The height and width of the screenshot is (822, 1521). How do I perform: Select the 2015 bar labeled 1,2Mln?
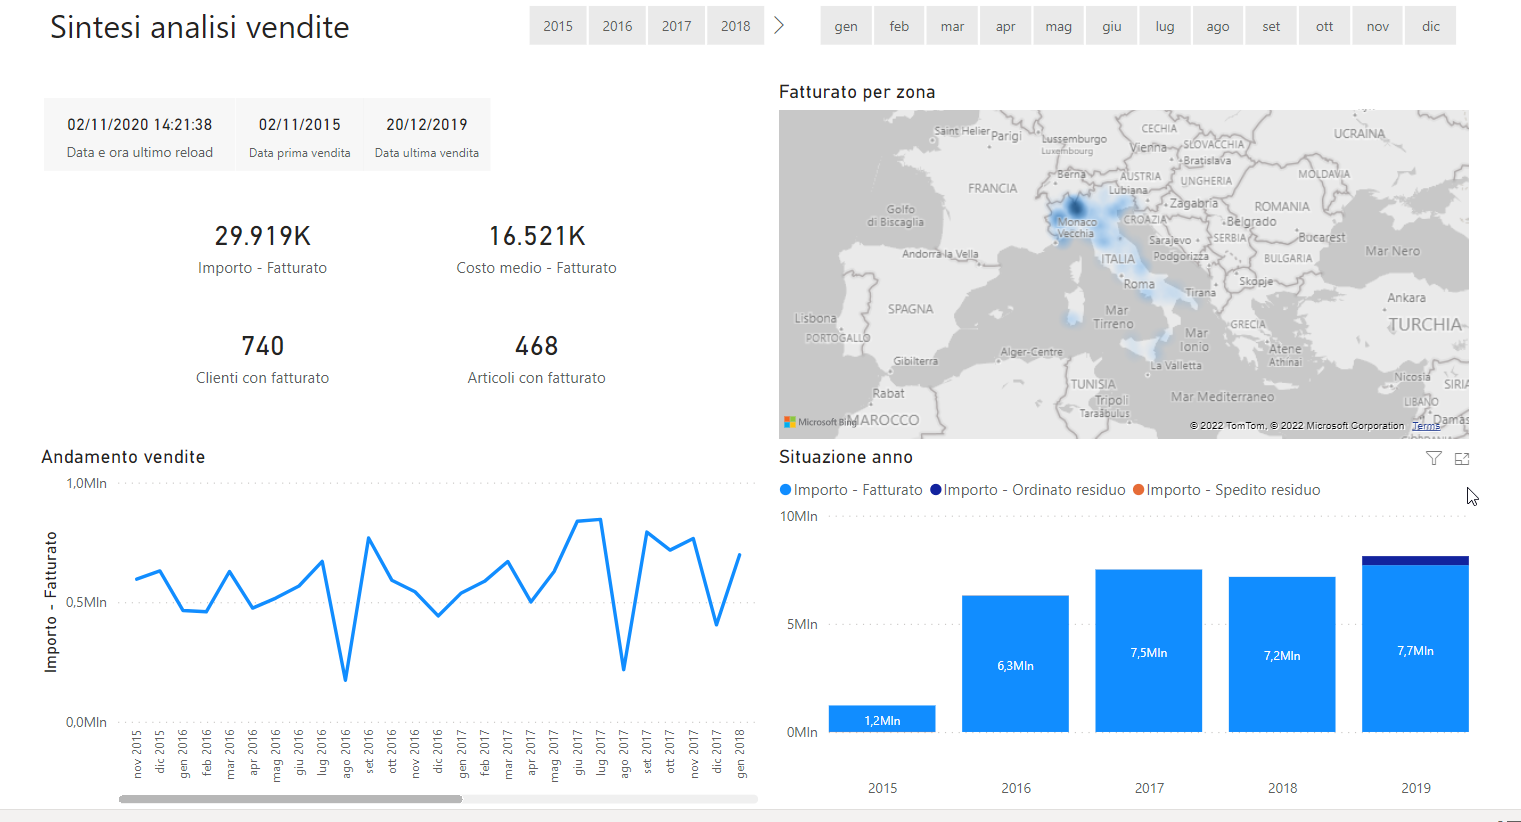tap(882, 719)
